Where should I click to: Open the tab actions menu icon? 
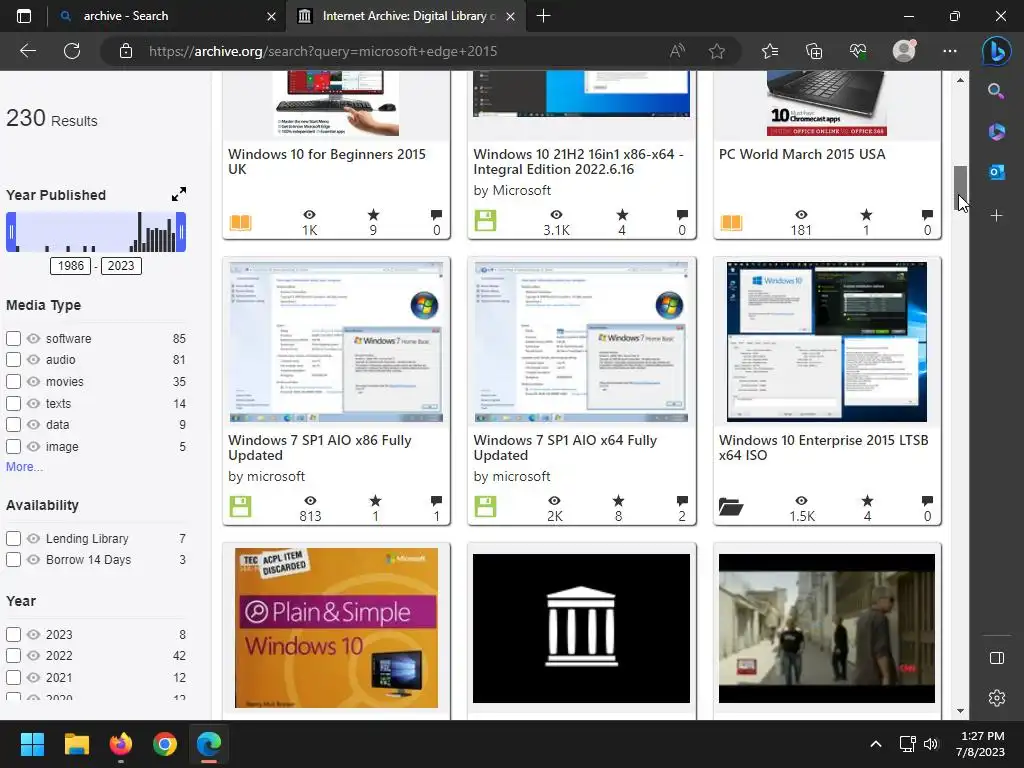tap(24, 16)
